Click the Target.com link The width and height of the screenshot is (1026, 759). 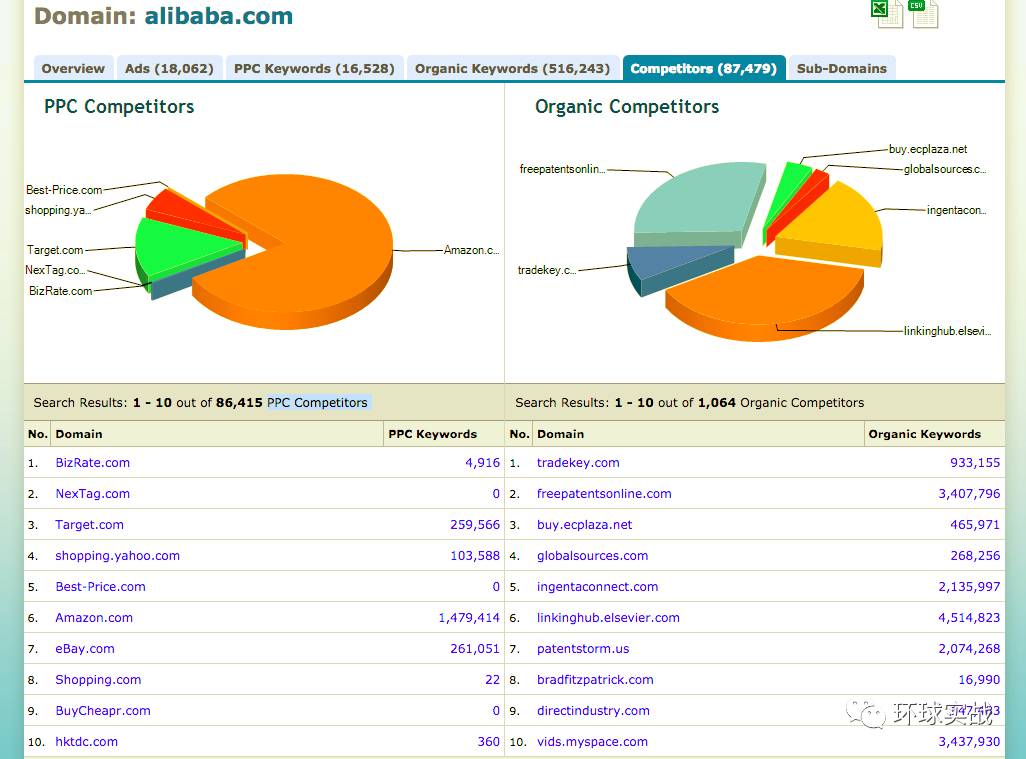click(x=89, y=525)
